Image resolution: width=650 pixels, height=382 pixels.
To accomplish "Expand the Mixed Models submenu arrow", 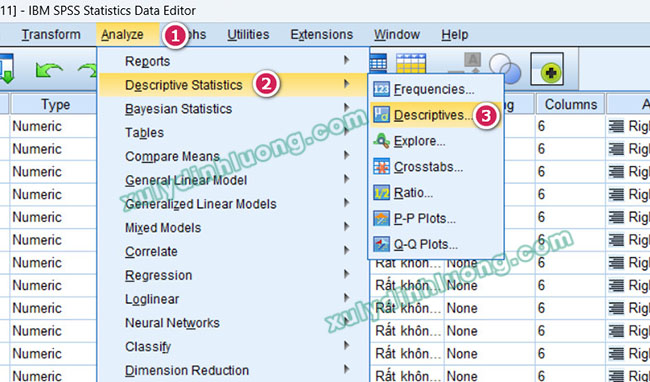I will (347, 227).
